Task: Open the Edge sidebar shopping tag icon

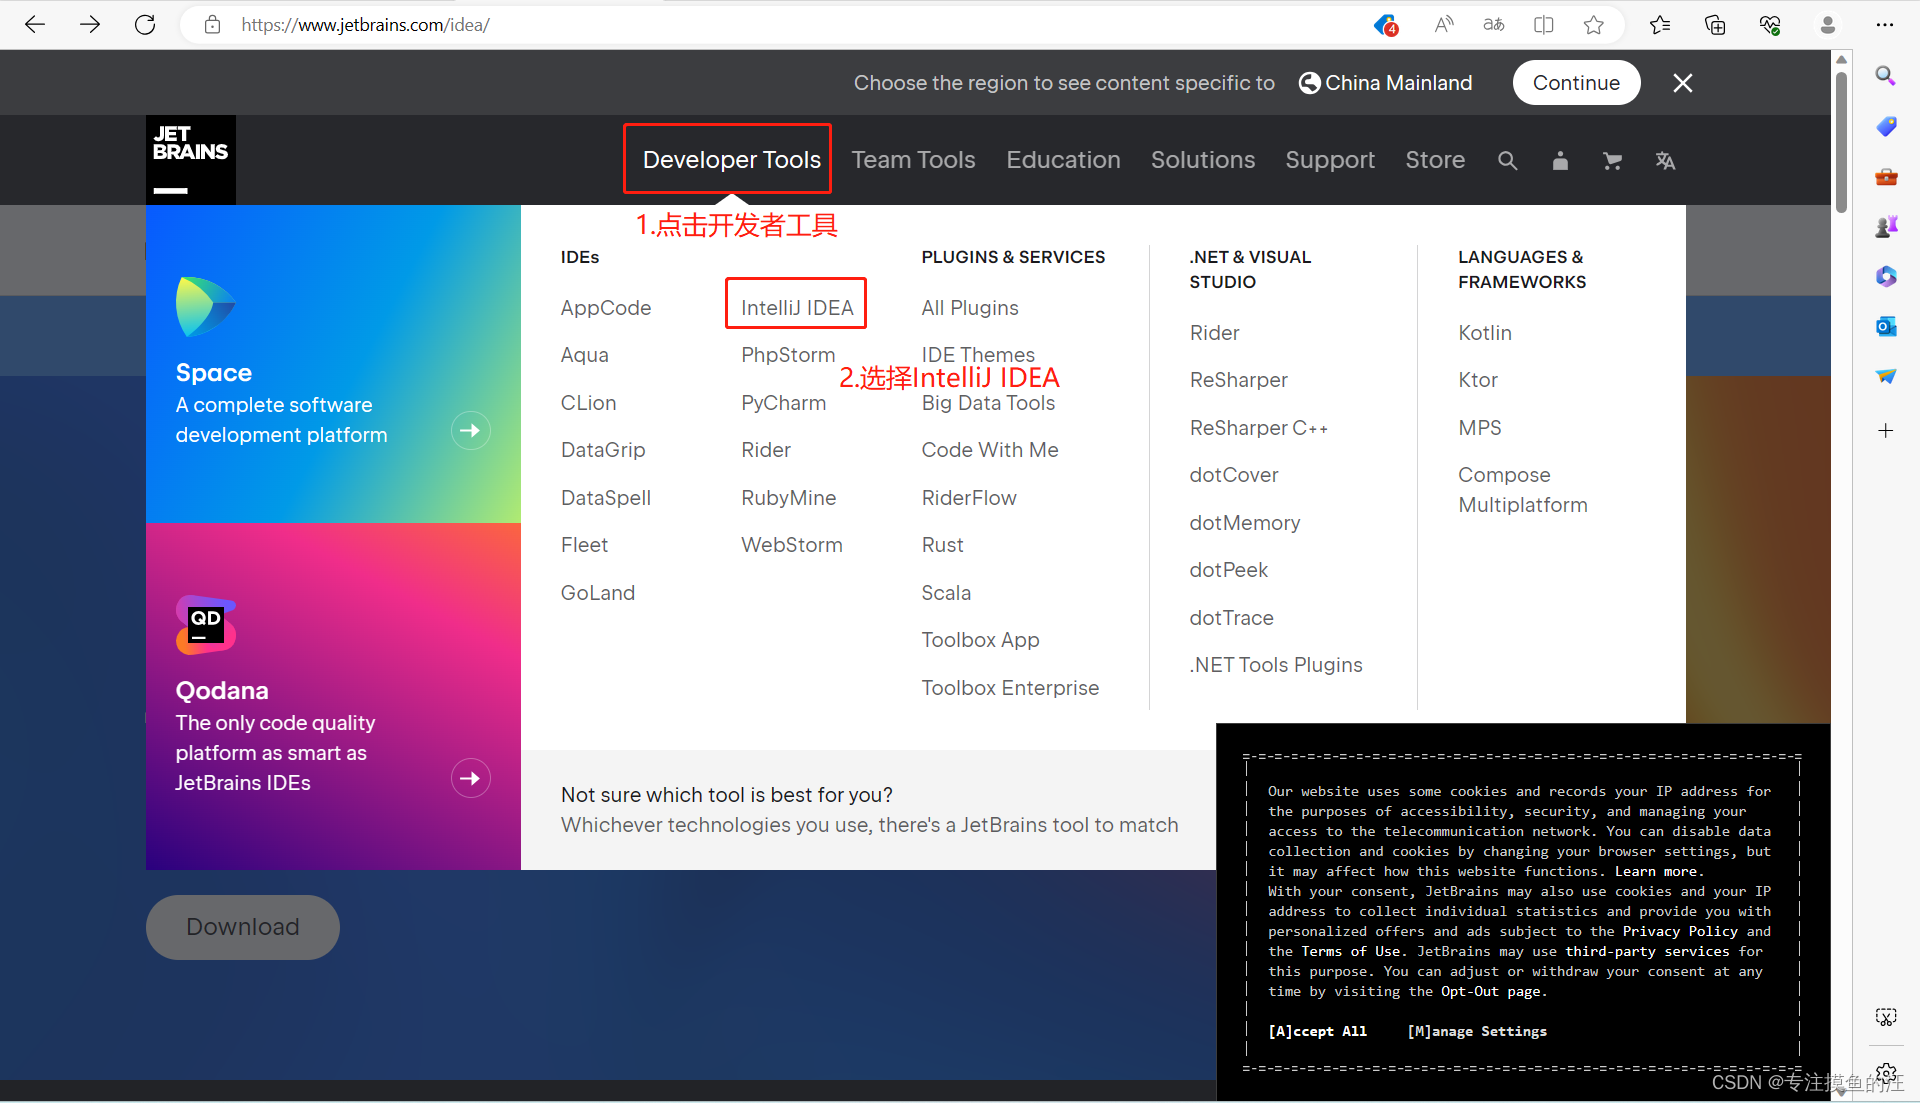Action: pos(1886,126)
